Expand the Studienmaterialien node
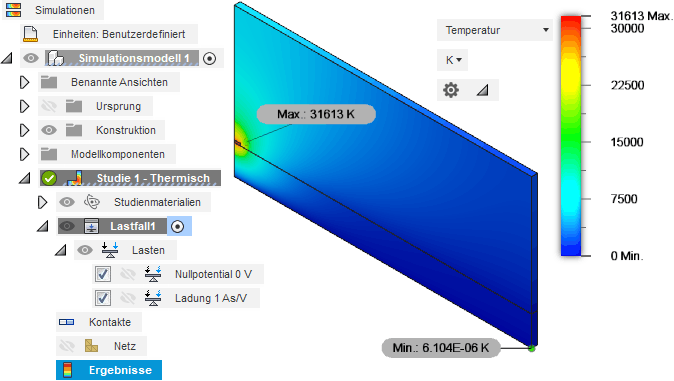The image size is (674, 381). tap(42, 202)
